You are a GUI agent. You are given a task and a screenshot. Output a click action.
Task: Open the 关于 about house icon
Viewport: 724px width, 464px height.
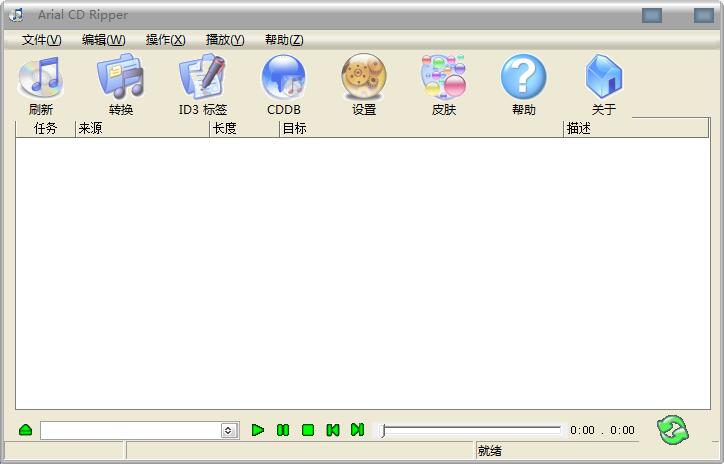[604, 85]
